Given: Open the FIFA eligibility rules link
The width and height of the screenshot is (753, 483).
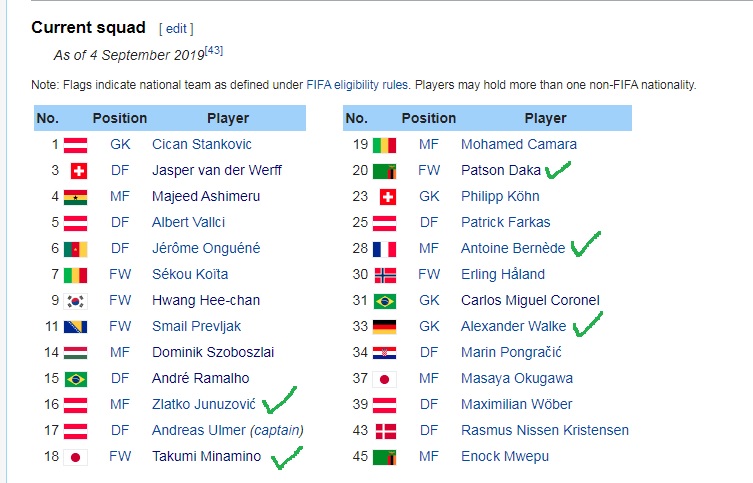Looking at the screenshot, I should [357, 85].
